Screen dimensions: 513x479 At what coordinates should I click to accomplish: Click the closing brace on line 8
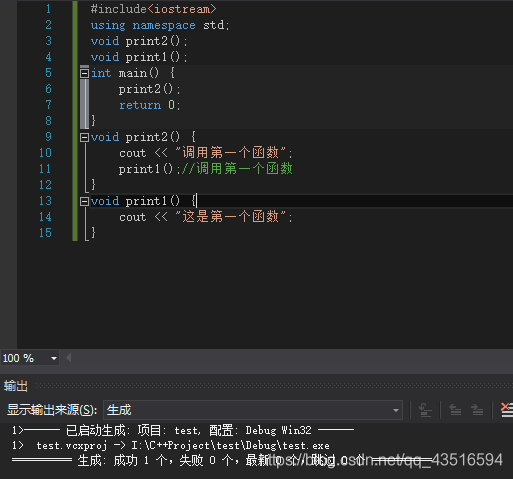93,120
